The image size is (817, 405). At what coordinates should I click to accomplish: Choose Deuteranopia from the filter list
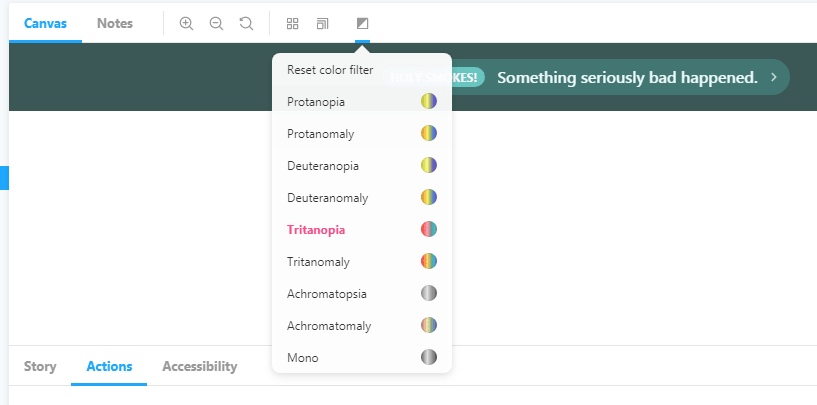tap(362, 166)
